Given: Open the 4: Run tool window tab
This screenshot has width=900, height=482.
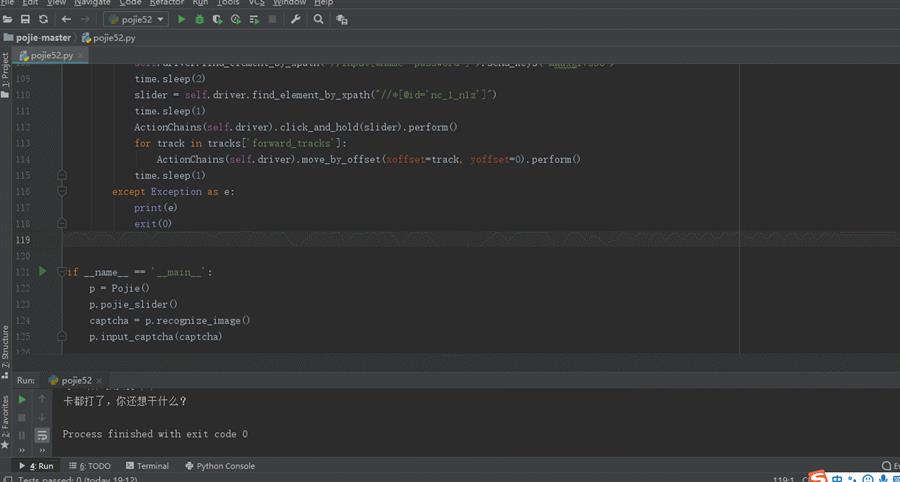Looking at the screenshot, I should pyautogui.click(x=36, y=466).
